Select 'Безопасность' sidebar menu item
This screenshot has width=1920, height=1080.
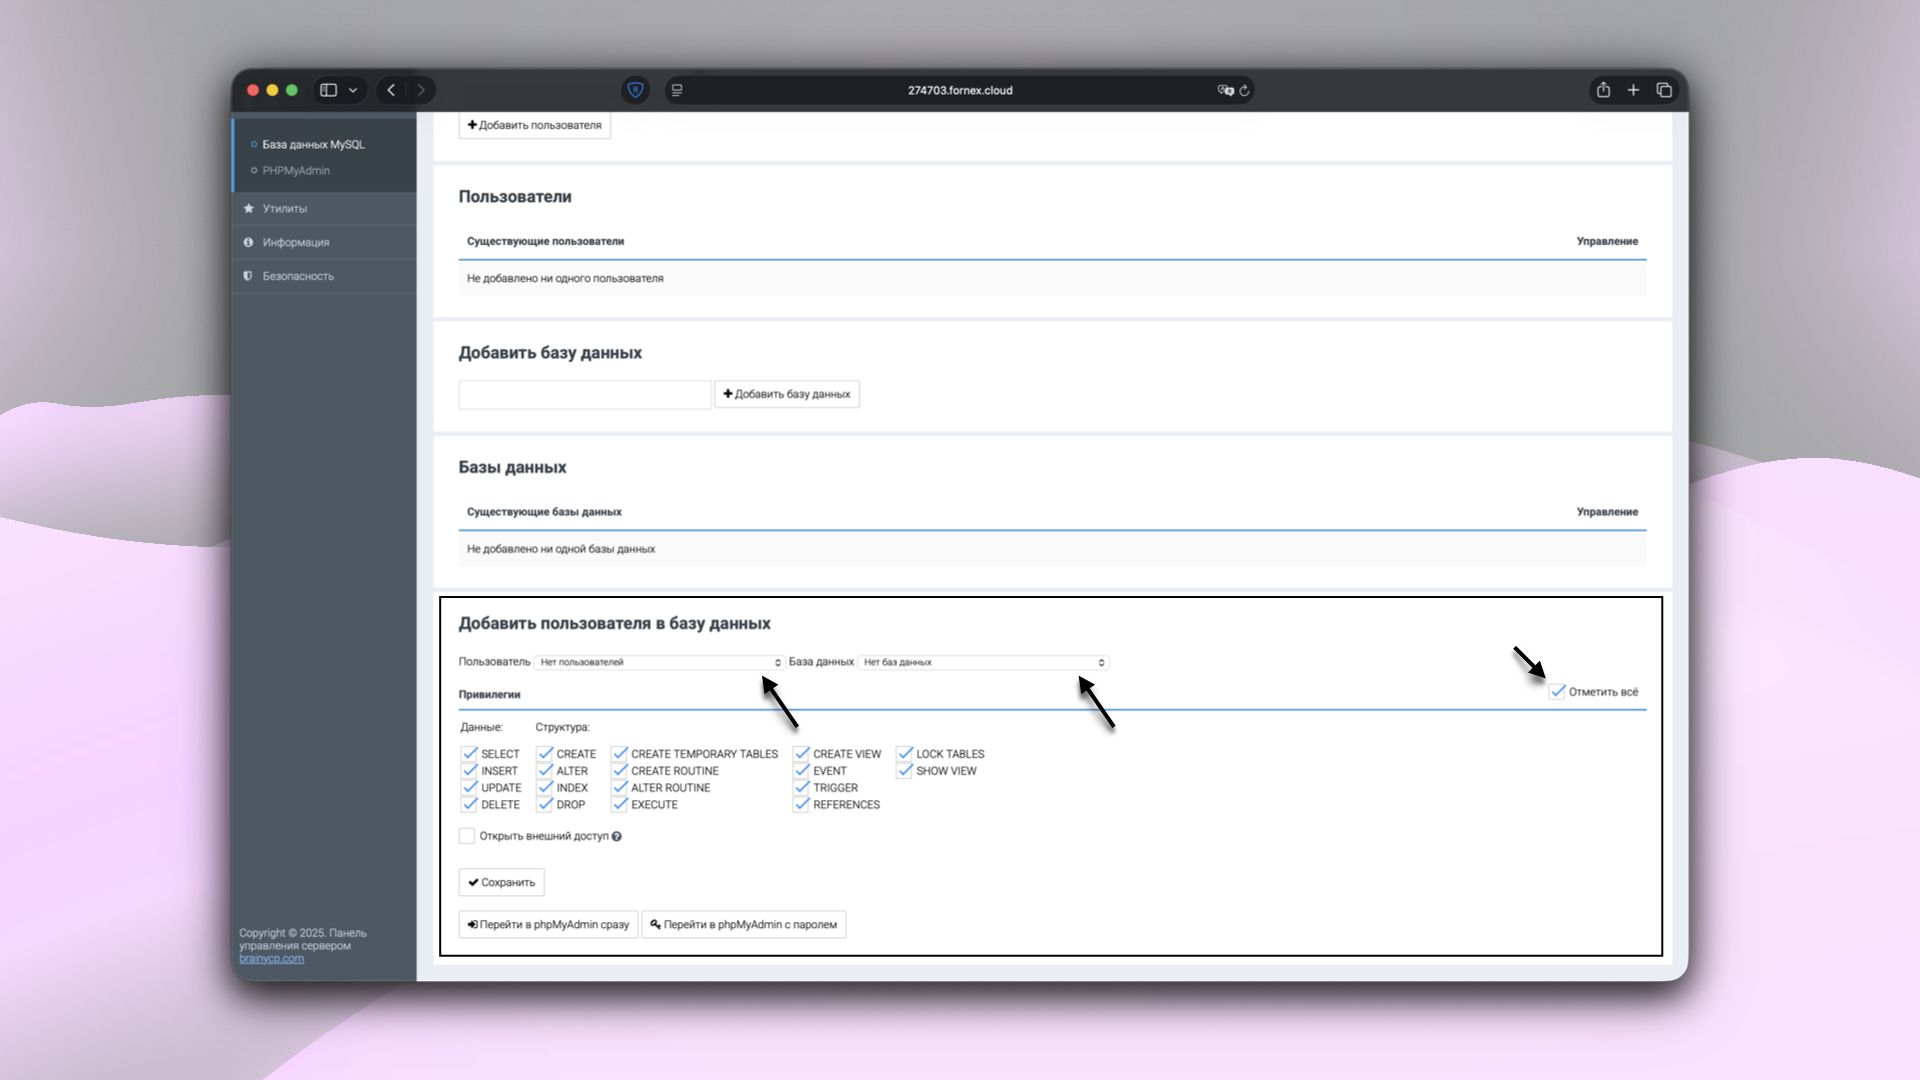click(x=298, y=276)
